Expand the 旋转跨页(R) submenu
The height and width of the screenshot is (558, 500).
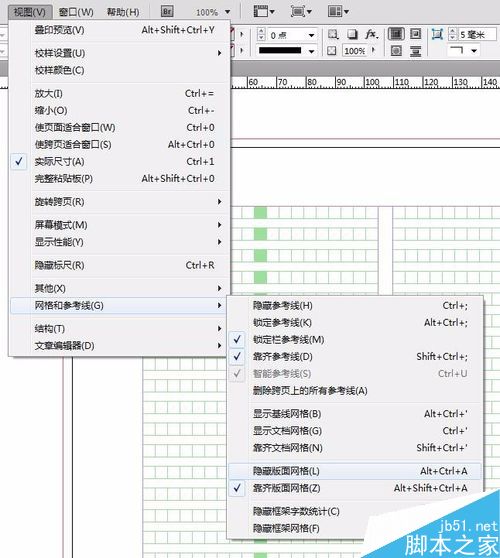click(120, 202)
